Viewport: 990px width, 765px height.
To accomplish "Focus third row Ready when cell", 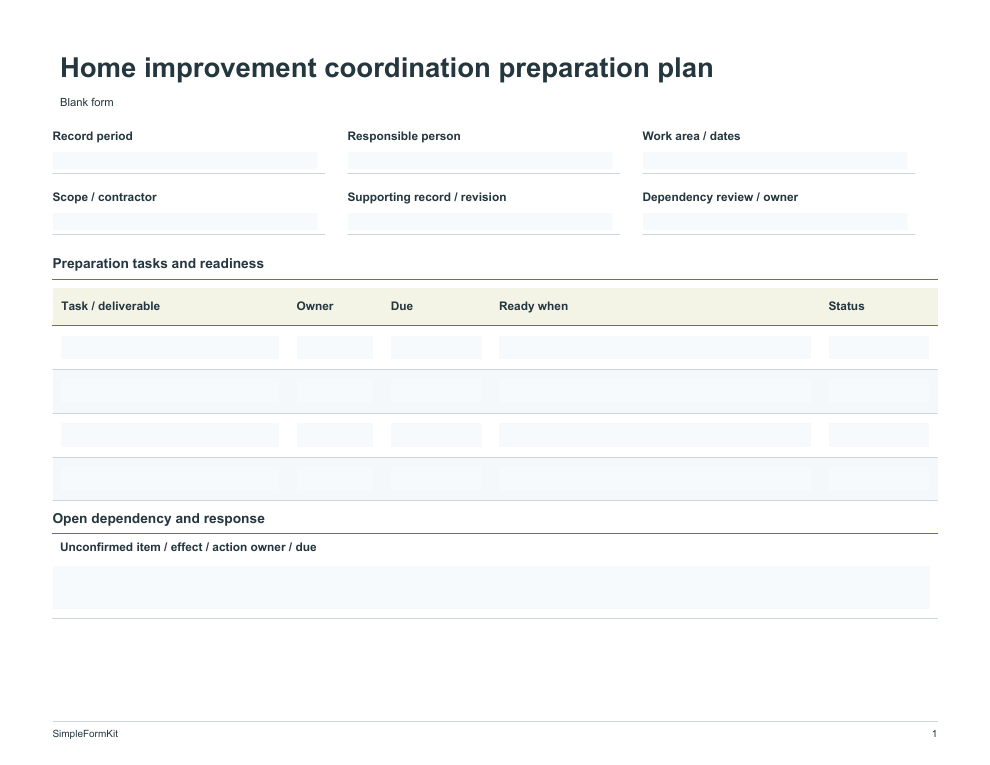I will click(655, 435).
